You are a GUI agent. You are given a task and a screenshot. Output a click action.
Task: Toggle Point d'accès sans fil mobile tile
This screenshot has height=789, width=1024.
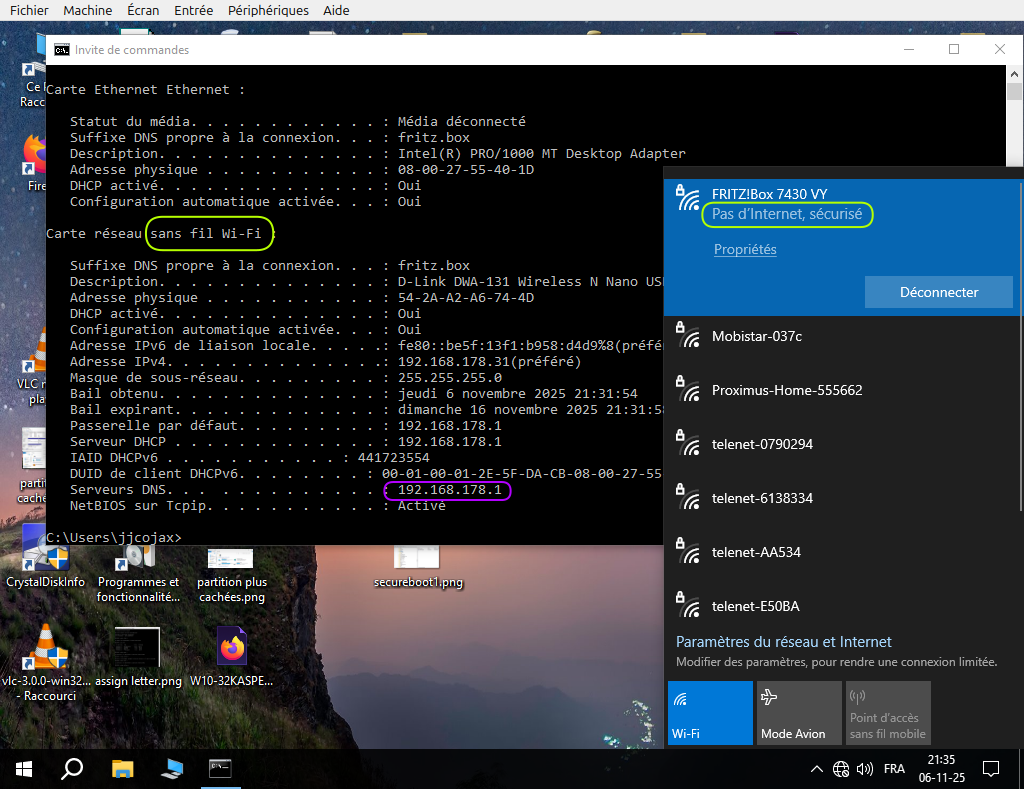click(x=888, y=713)
